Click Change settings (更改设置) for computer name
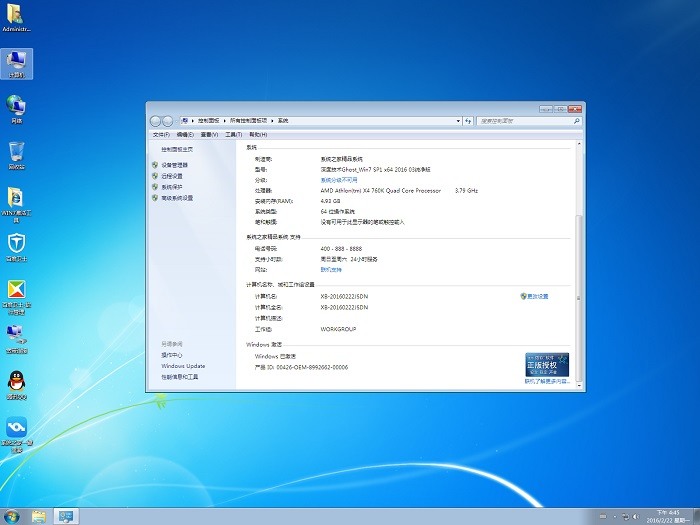Image resolution: width=700 pixels, height=525 pixels. 537,297
